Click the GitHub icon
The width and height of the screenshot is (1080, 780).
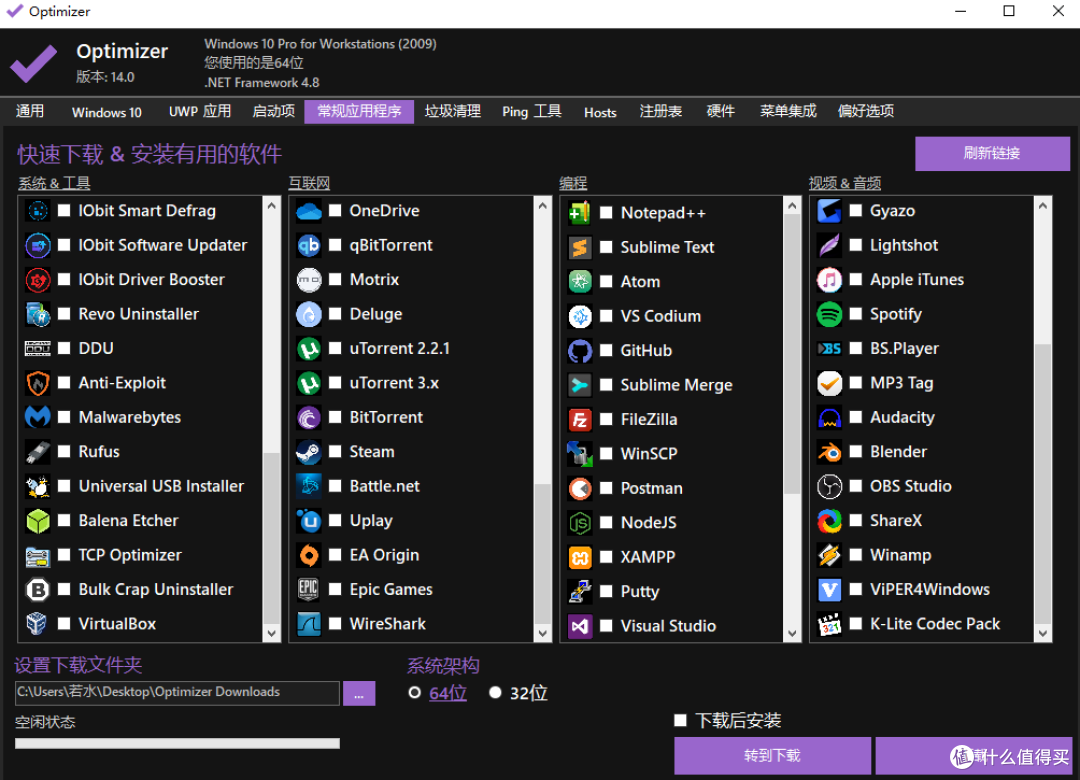[580, 350]
